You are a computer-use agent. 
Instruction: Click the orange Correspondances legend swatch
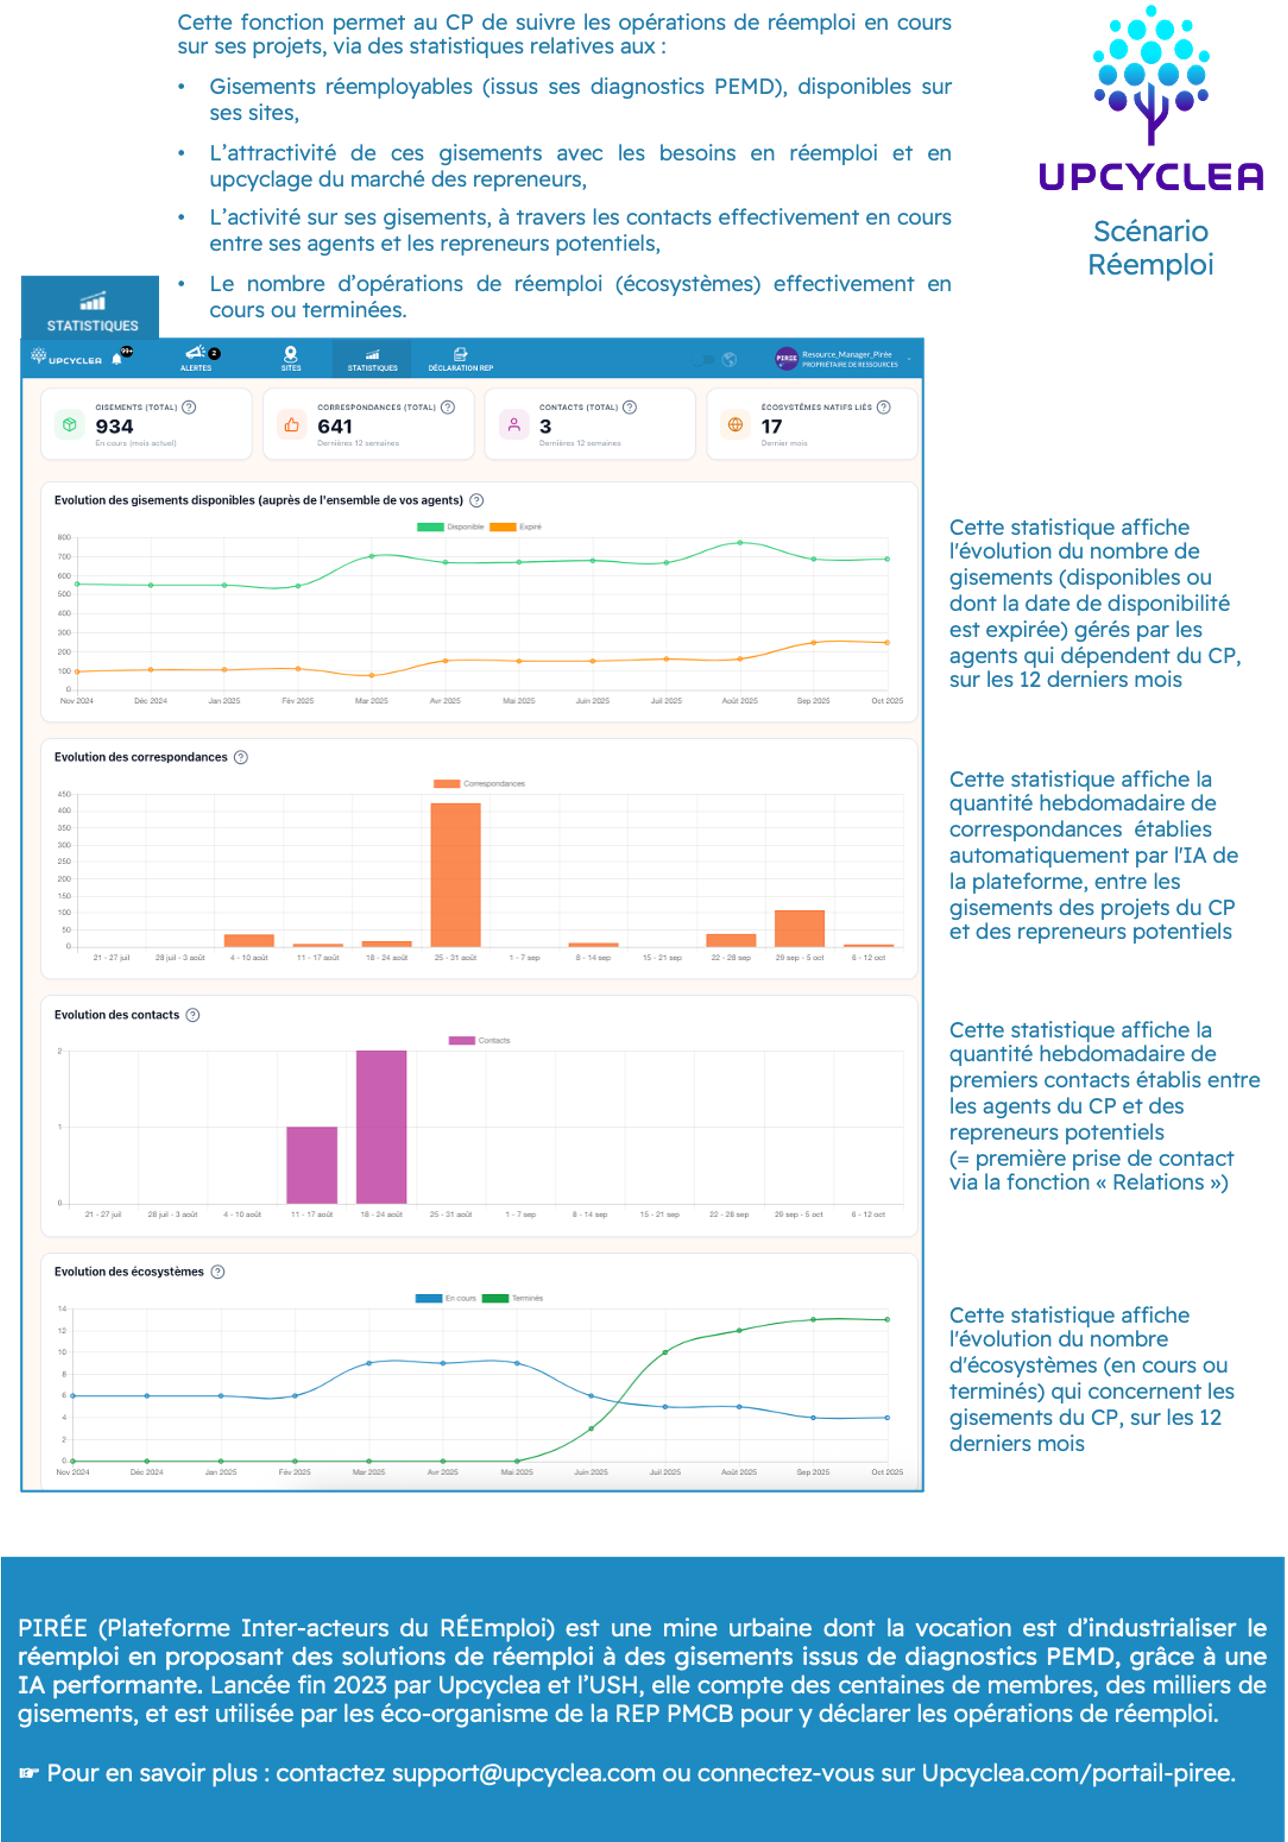click(x=447, y=784)
